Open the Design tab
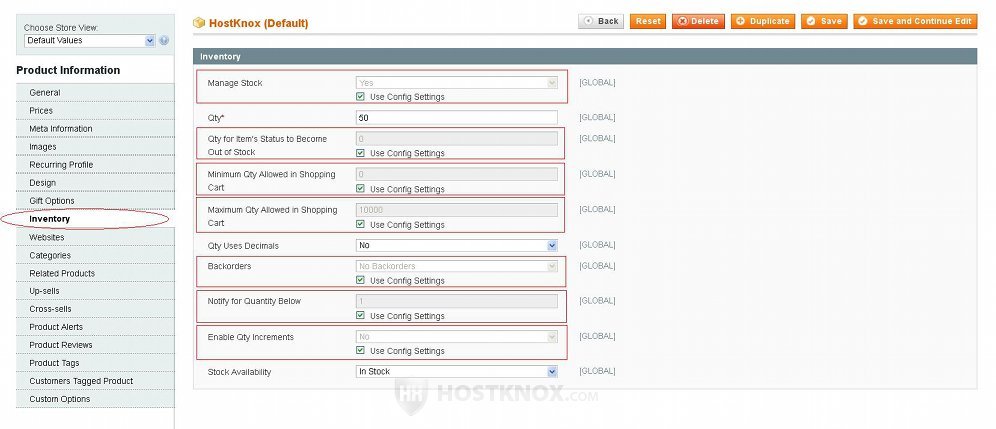 pyautogui.click(x=95, y=183)
